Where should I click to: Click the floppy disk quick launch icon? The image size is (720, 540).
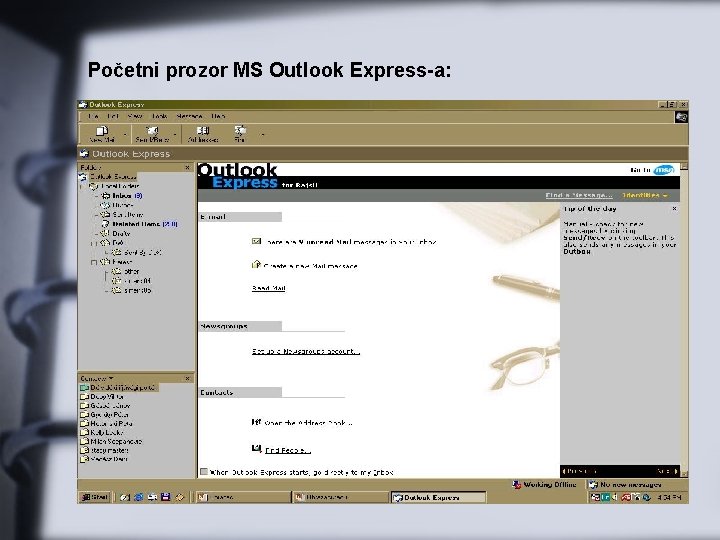(x=166, y=497)
